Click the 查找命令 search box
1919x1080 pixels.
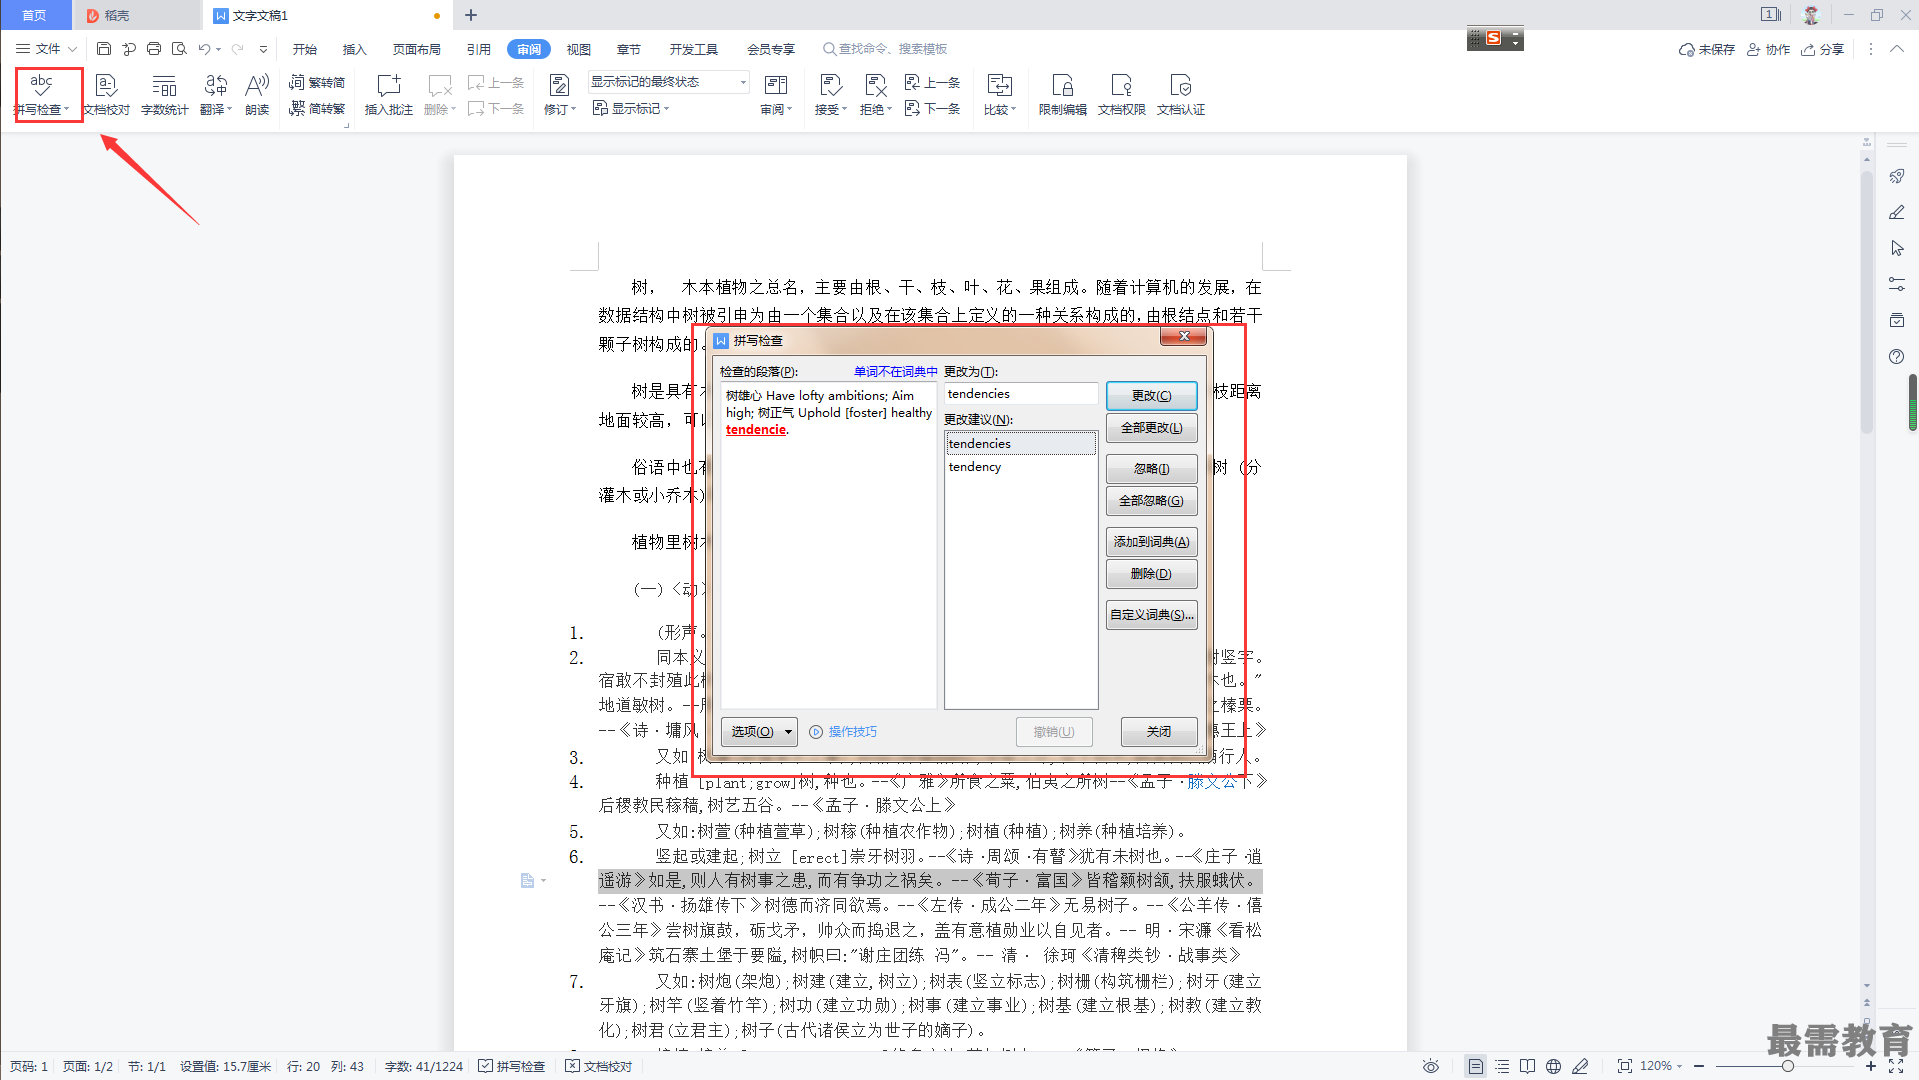885,49
